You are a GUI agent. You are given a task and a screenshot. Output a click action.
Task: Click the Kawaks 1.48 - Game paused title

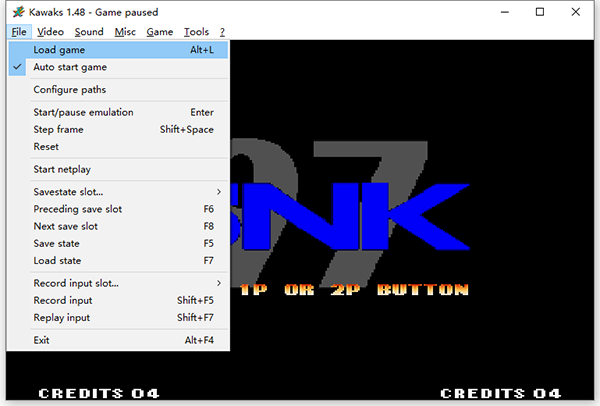coord(93,12)
